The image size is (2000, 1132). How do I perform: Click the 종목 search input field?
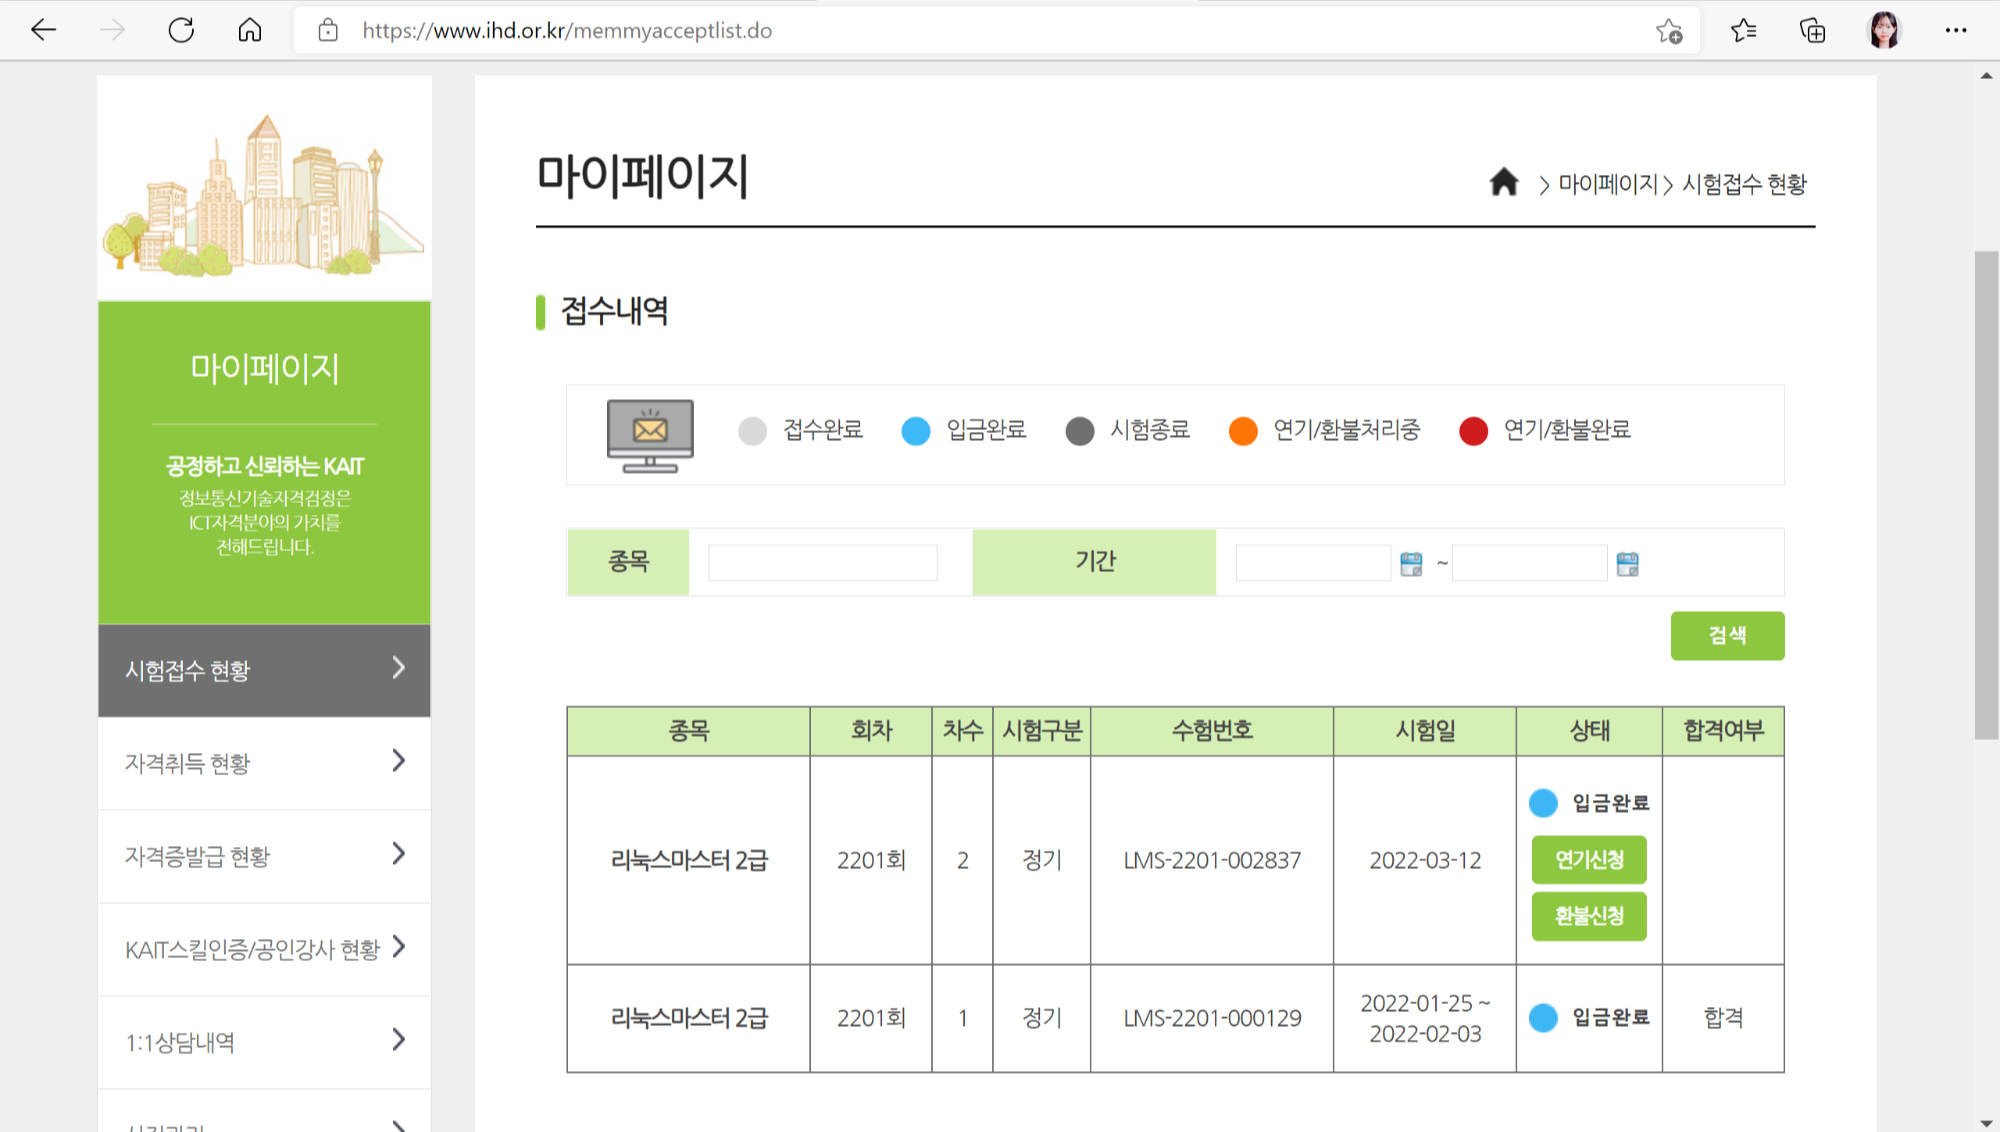822,563
